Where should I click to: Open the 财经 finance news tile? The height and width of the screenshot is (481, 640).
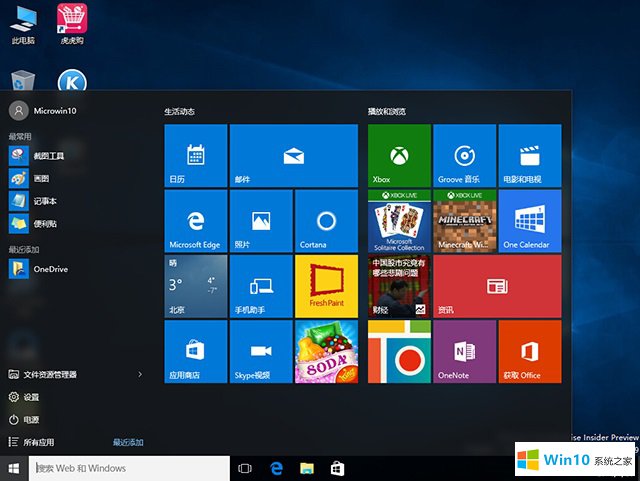(x=399, y=286)
